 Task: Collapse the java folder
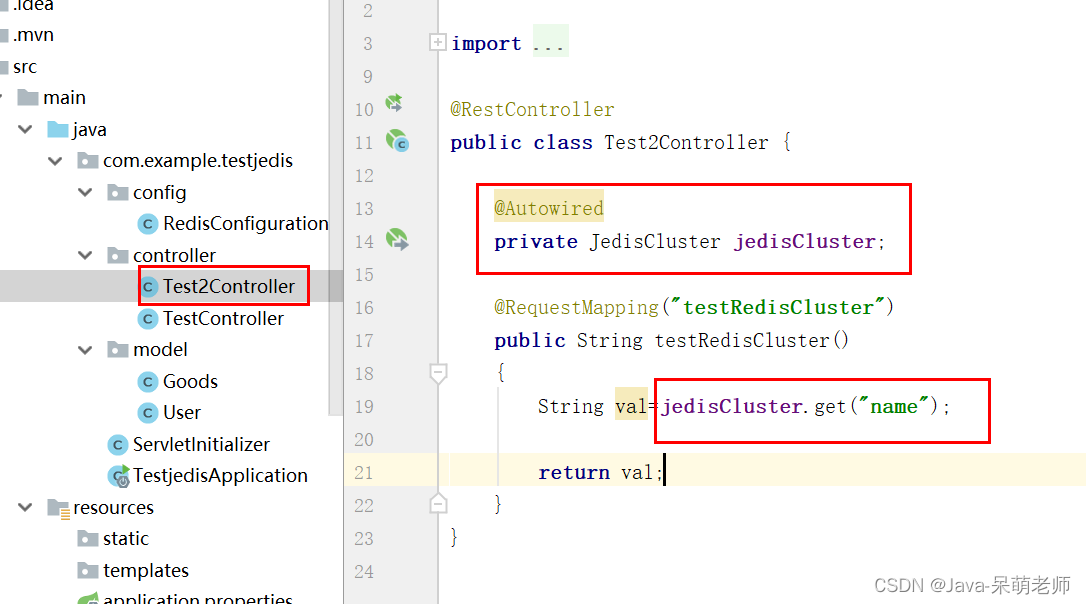coord(25,130)
